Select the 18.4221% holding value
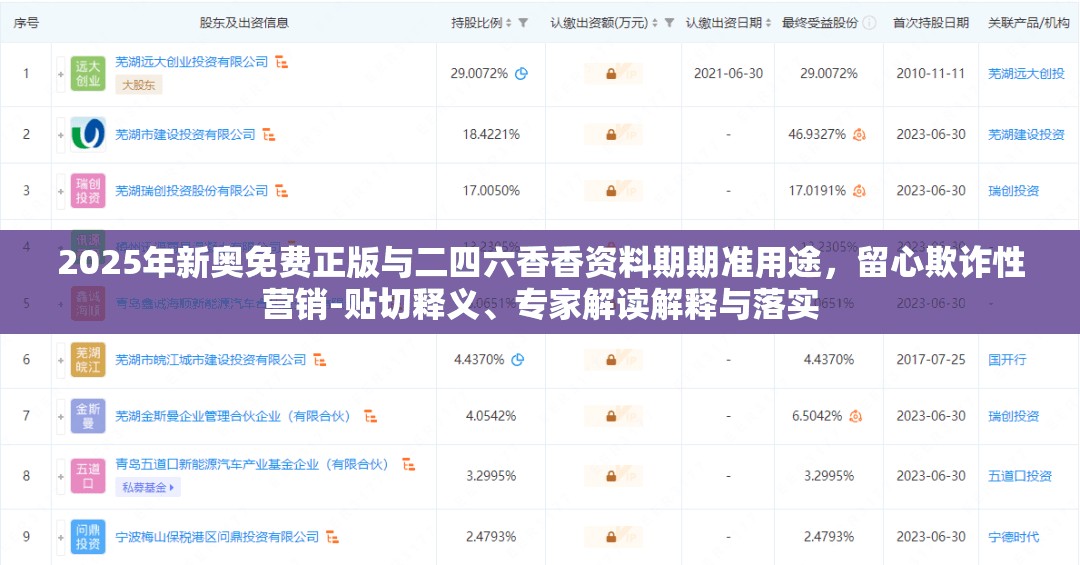Image resolution: width=1080 pixels, height=565 pixels. [x=491, y=134]
